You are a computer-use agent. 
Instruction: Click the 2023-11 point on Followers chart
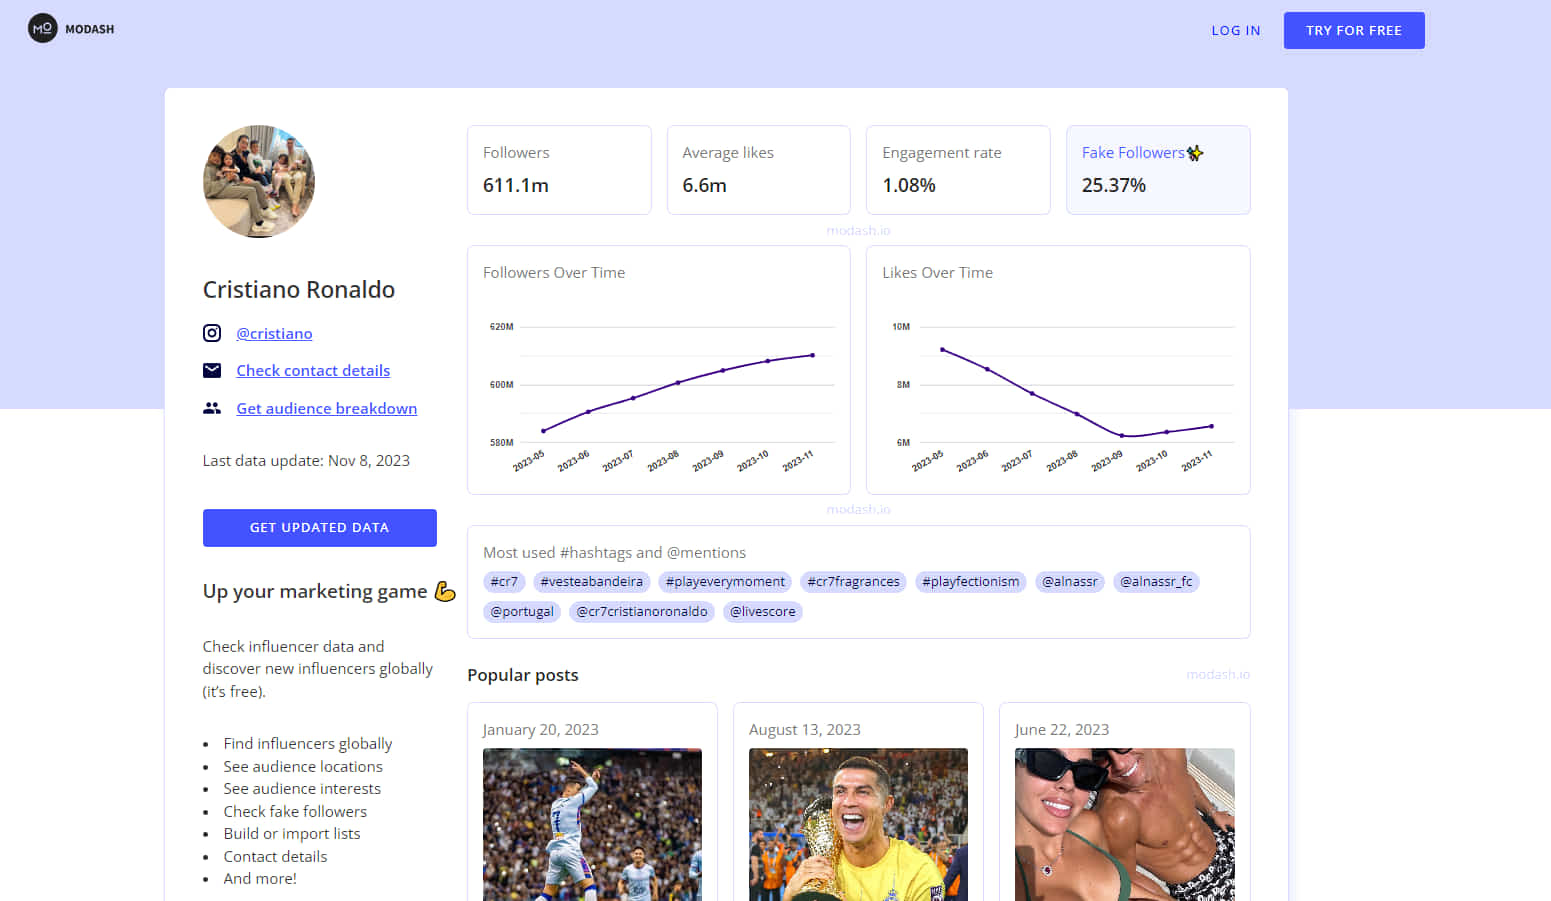812,355
